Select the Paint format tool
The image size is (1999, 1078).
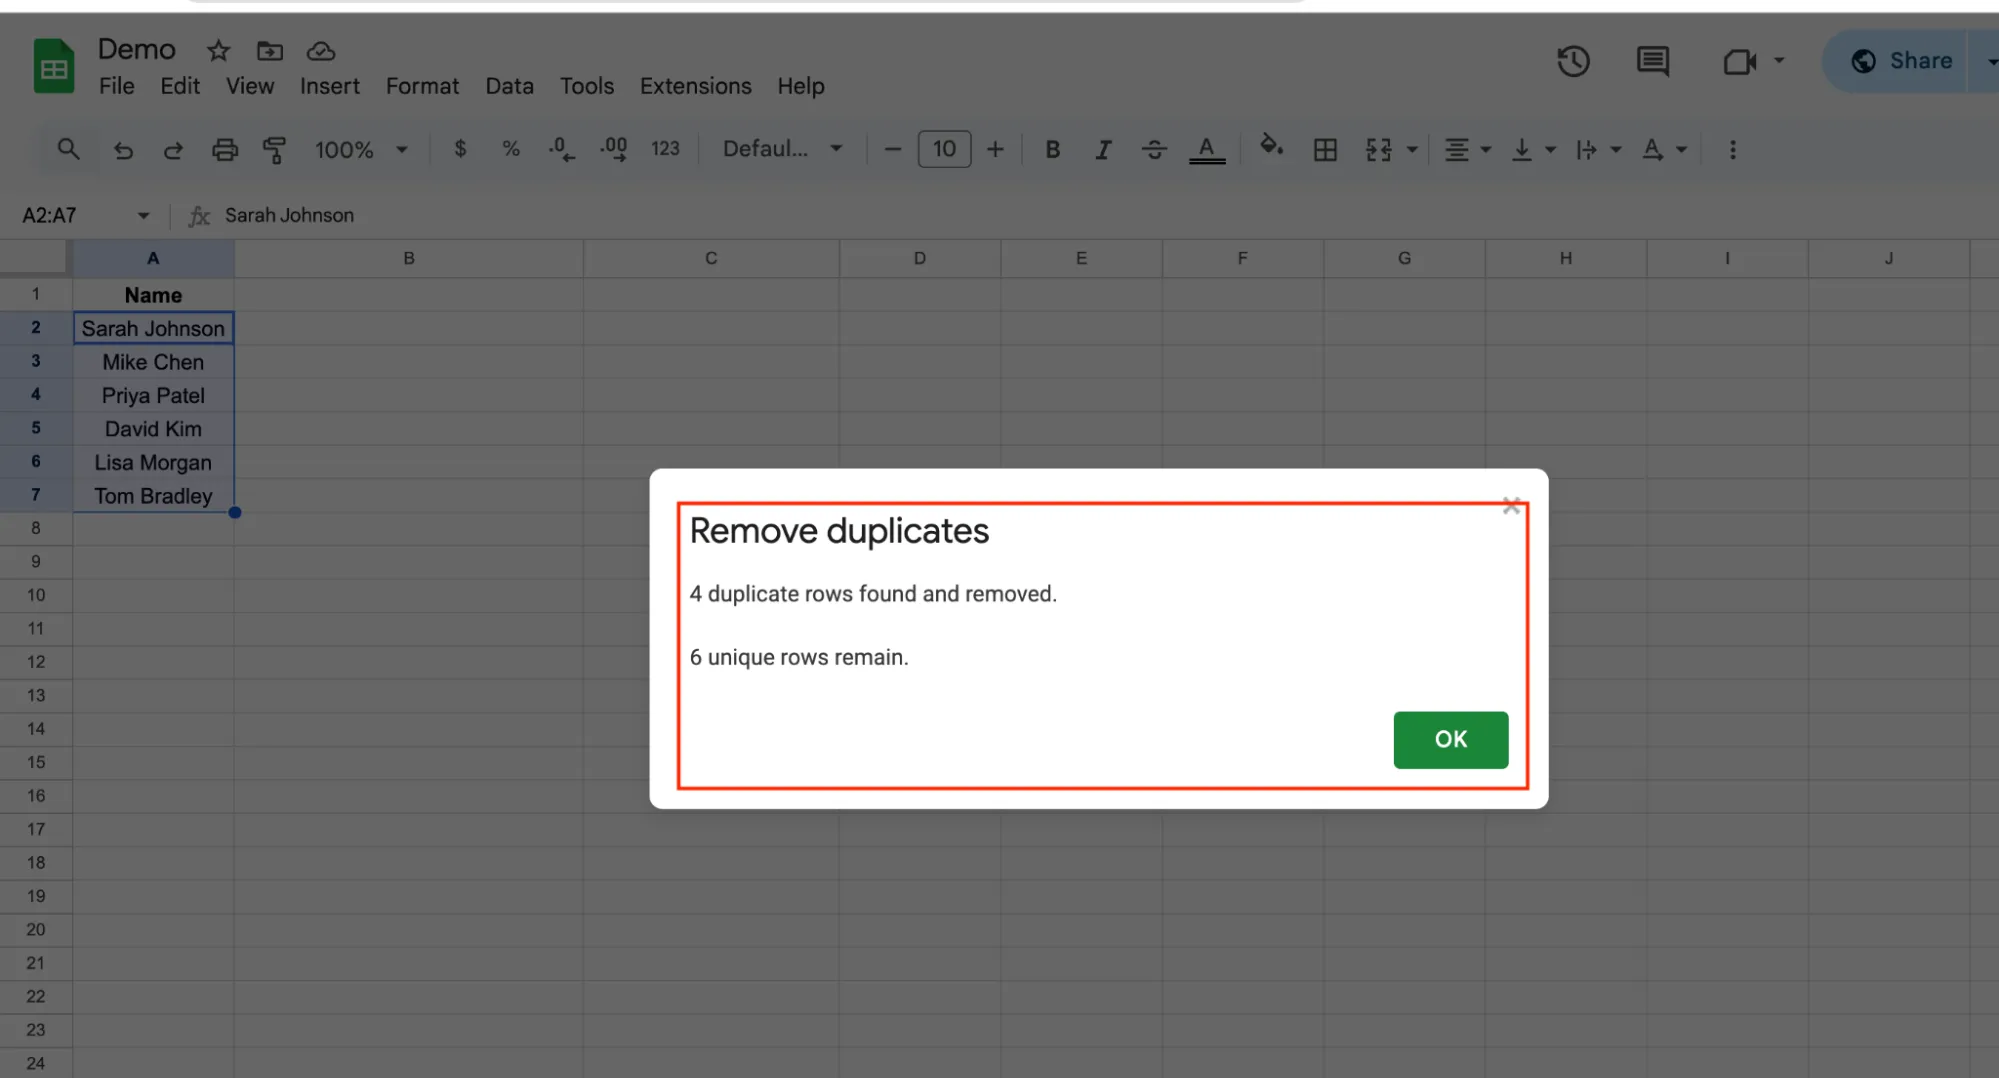coord(275,149)
